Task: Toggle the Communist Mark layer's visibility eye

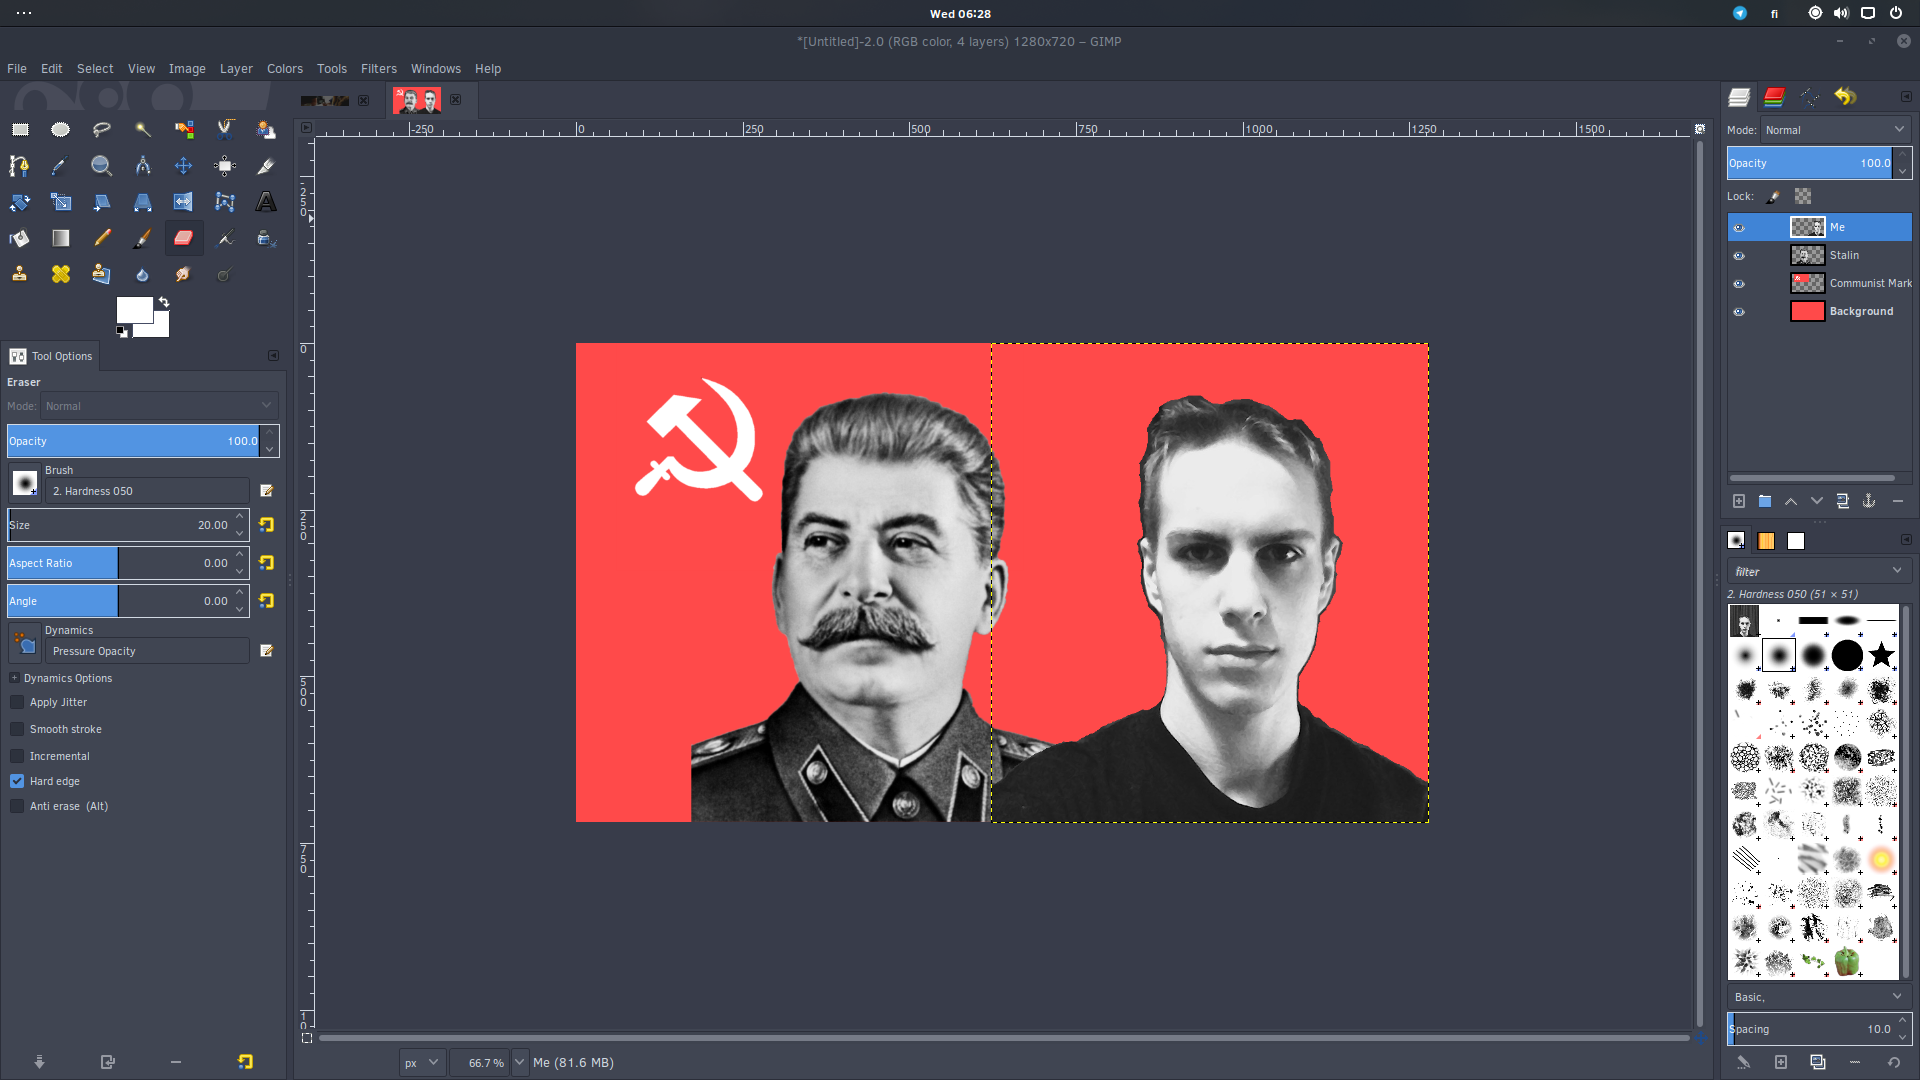Action: 1739,284
